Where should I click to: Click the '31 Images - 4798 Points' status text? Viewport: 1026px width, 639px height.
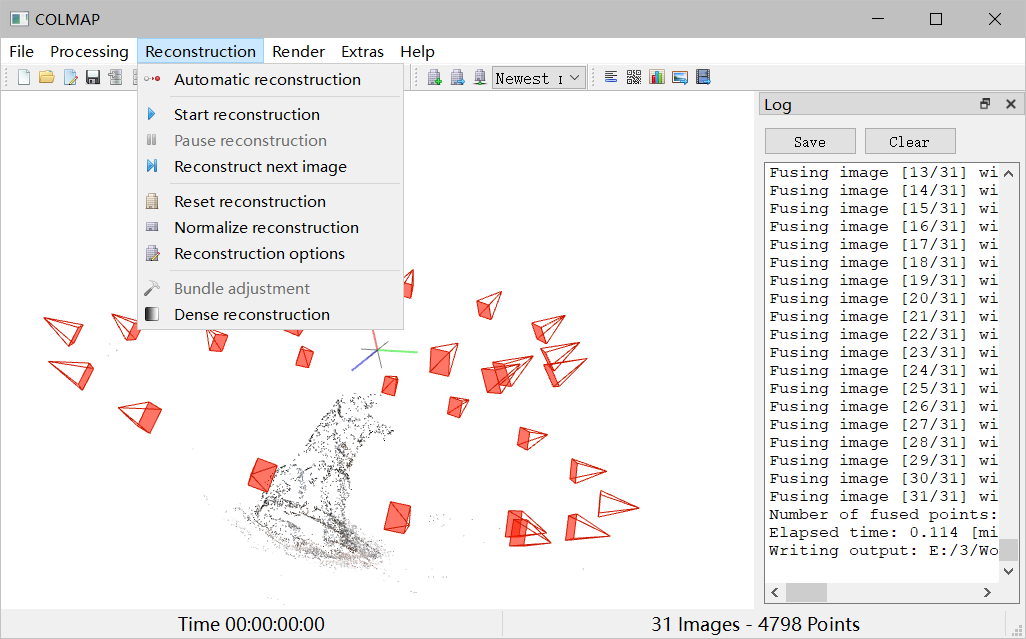(x=756, y=625)
